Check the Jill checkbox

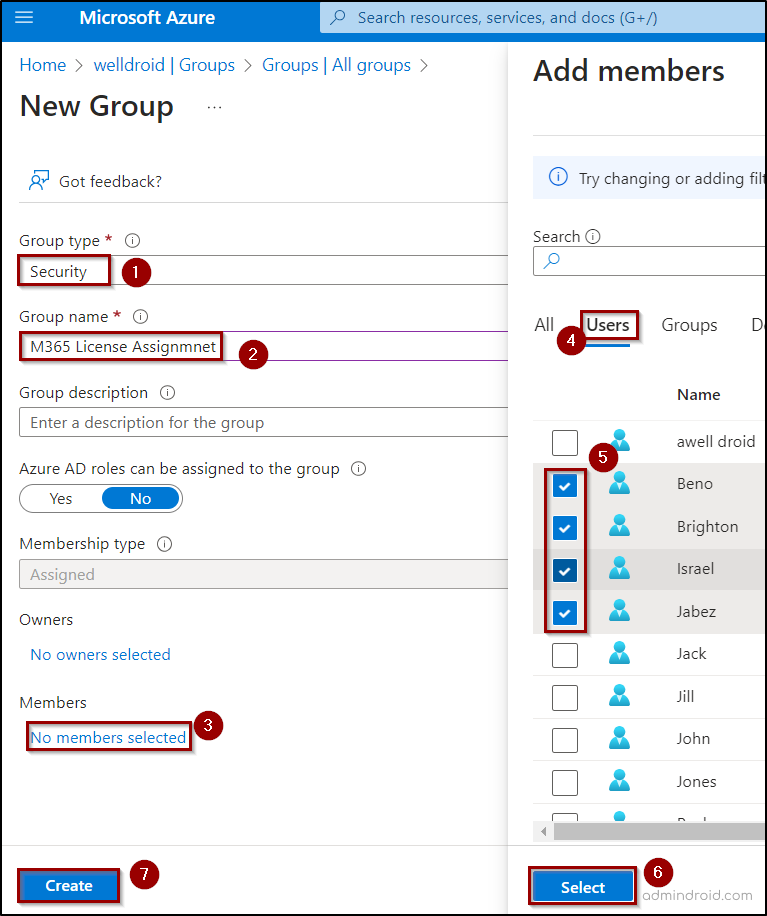point(564,698)
